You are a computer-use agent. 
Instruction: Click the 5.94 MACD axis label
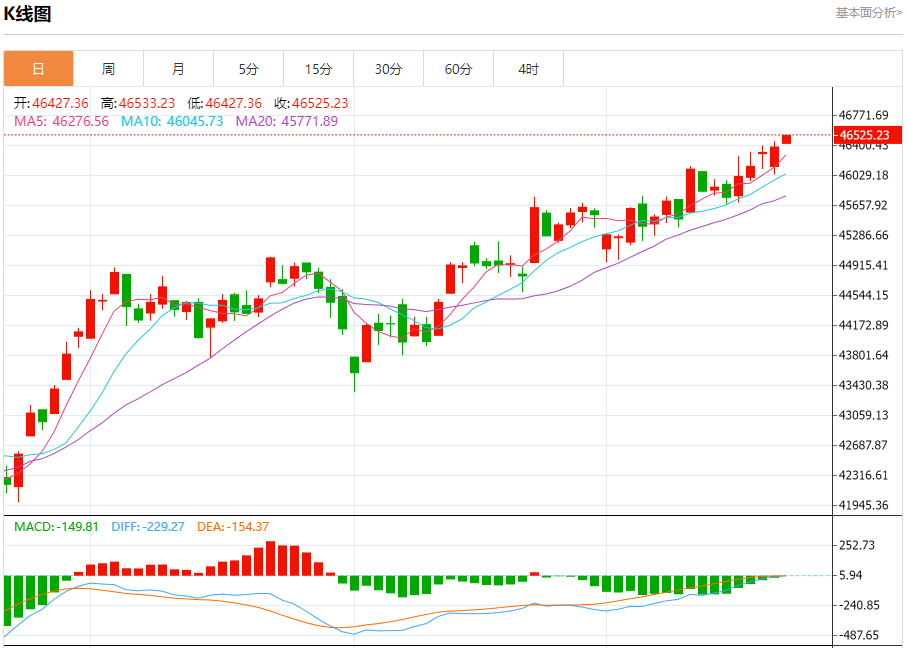(x=851, y=575)
